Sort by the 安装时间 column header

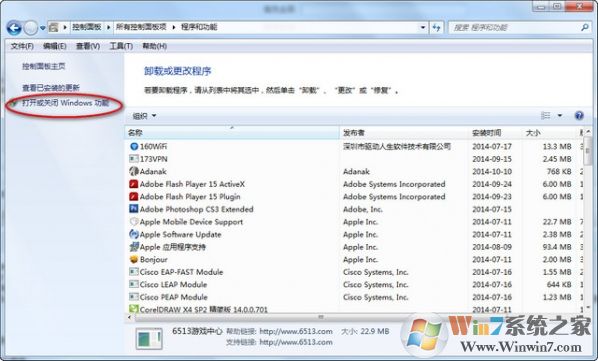tap(495, 133)
